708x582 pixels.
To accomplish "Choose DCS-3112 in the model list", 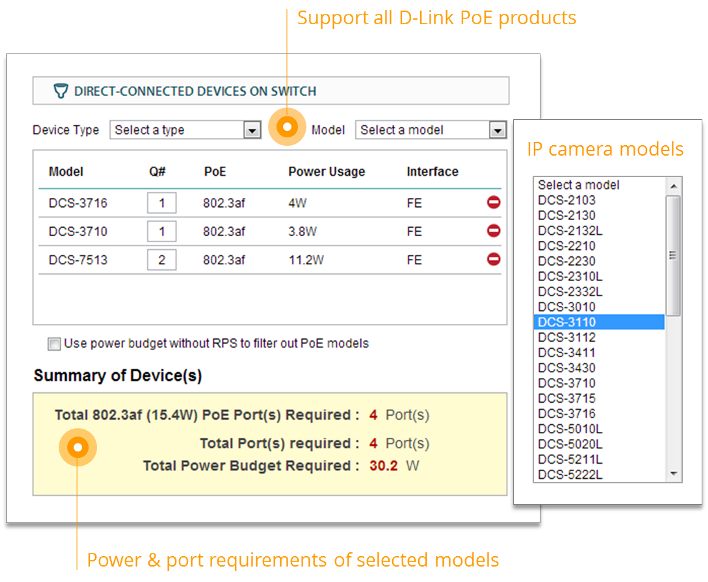I will [x=599, y=337].
